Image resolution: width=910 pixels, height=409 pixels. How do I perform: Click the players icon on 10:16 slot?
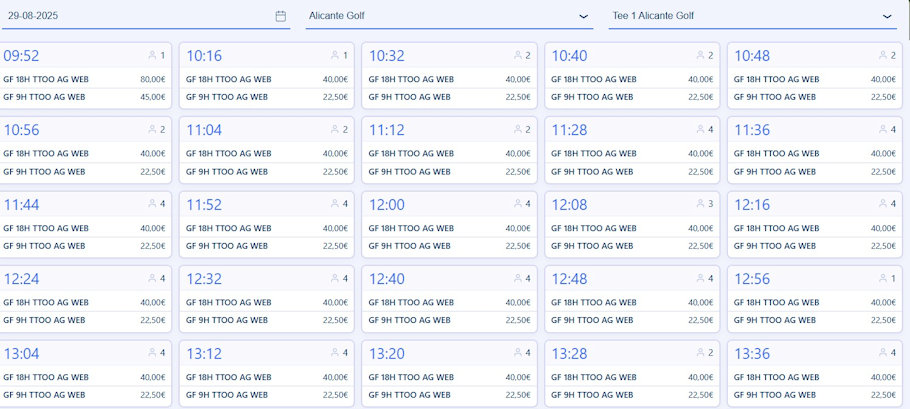point(335,56)
